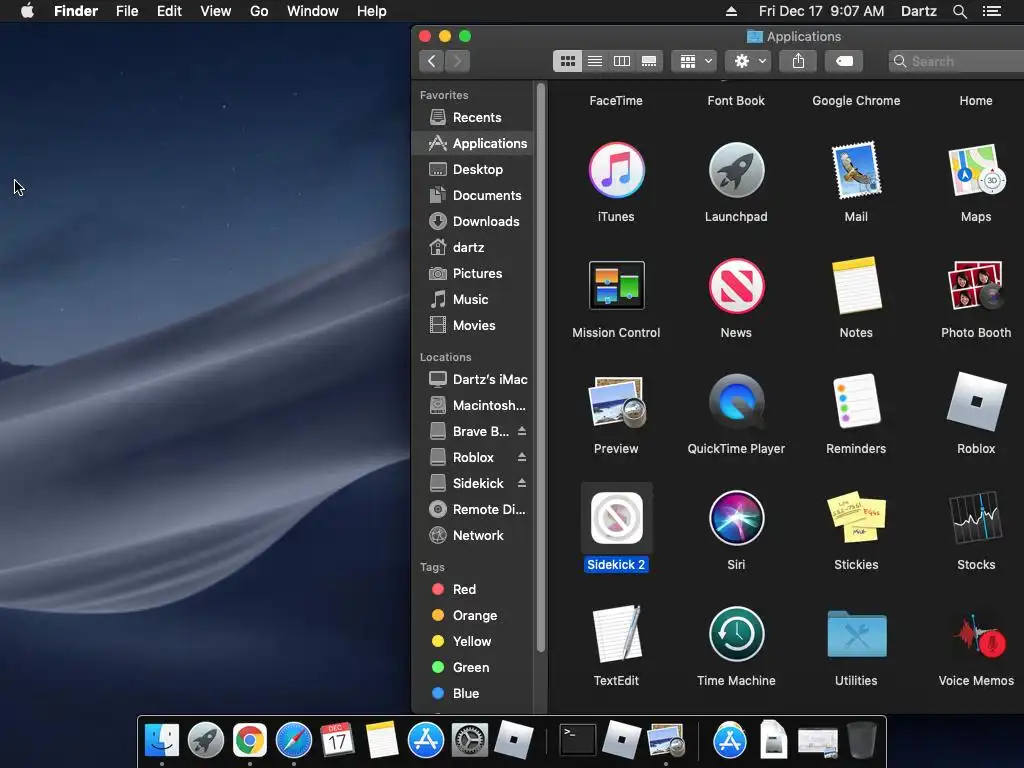Launch Google Chrome from the Dock
This screenshot has width=1024, height=768.
tap(249, 741)
